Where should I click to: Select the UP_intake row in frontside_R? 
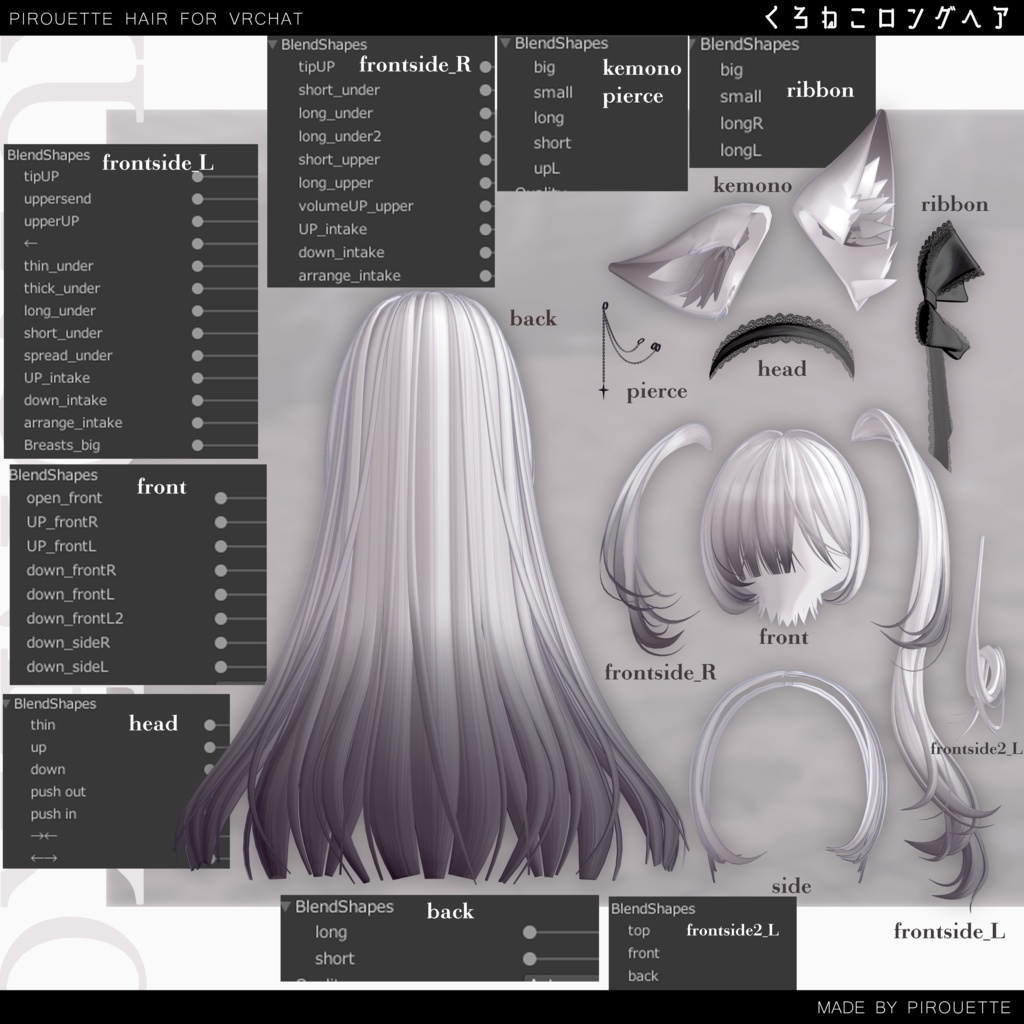(332, 229)
